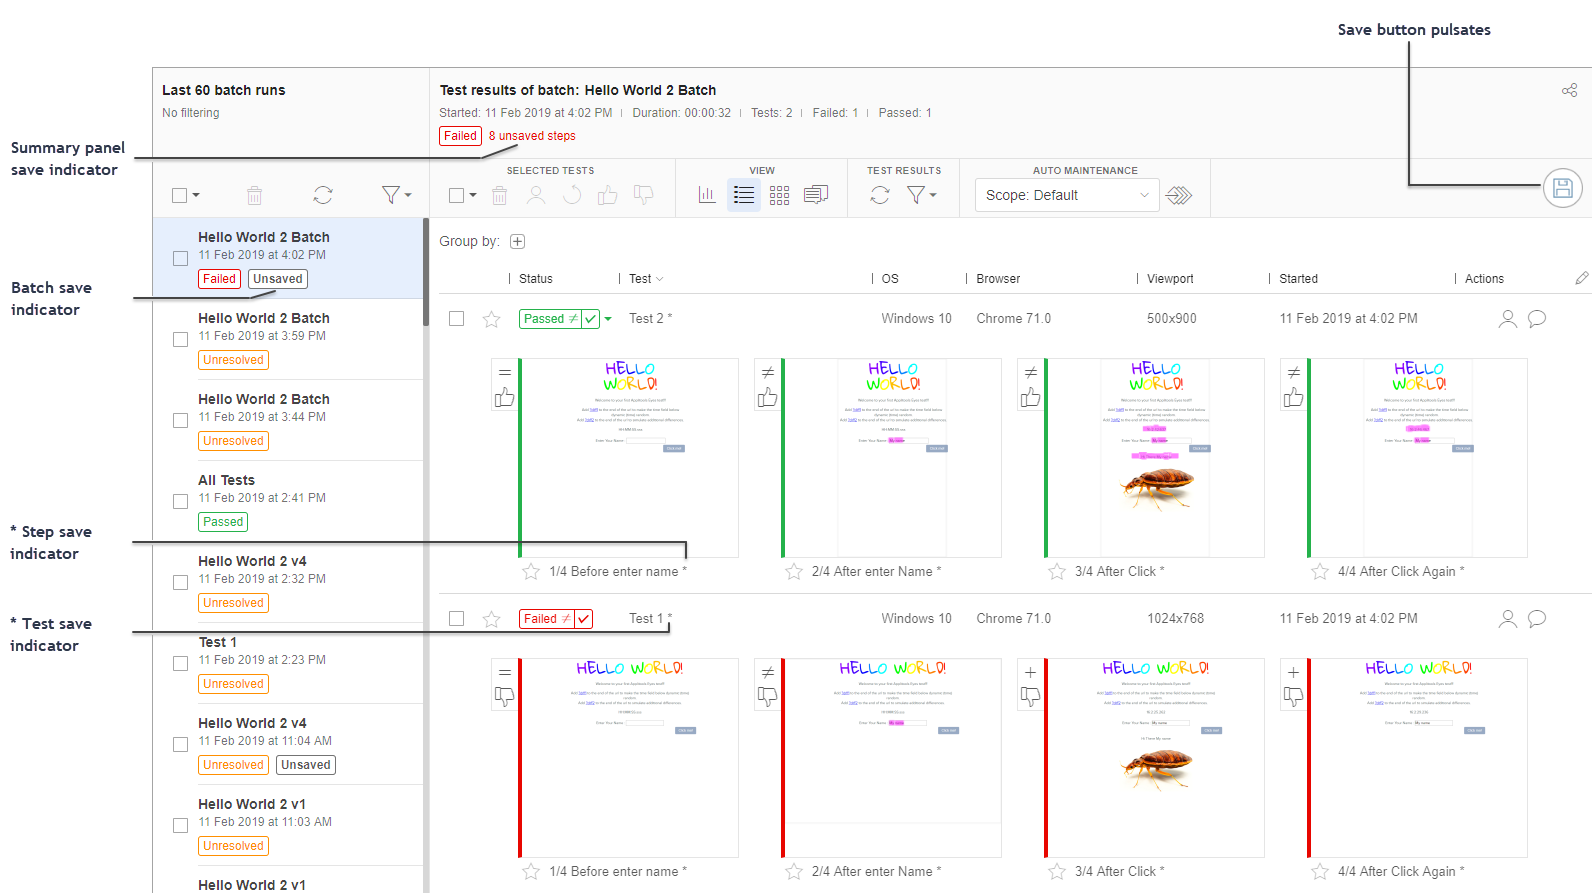Star the Test 2 row
Viewport: 1592px width, 893px height.
tap(491, 319)
